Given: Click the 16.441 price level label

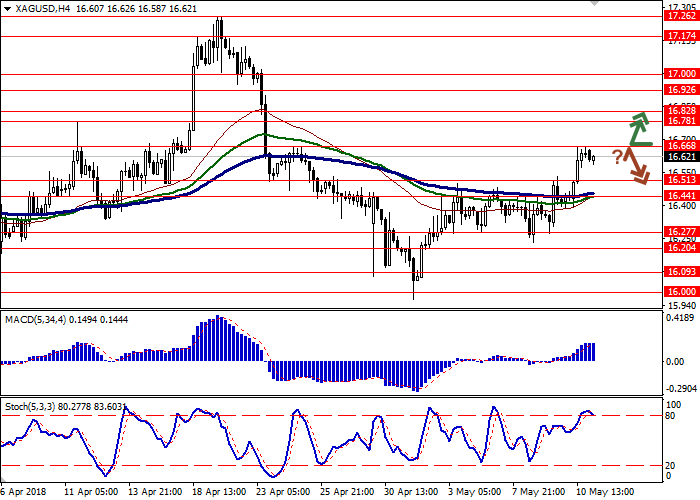Looking at the screenshot, I should point(681,196).
